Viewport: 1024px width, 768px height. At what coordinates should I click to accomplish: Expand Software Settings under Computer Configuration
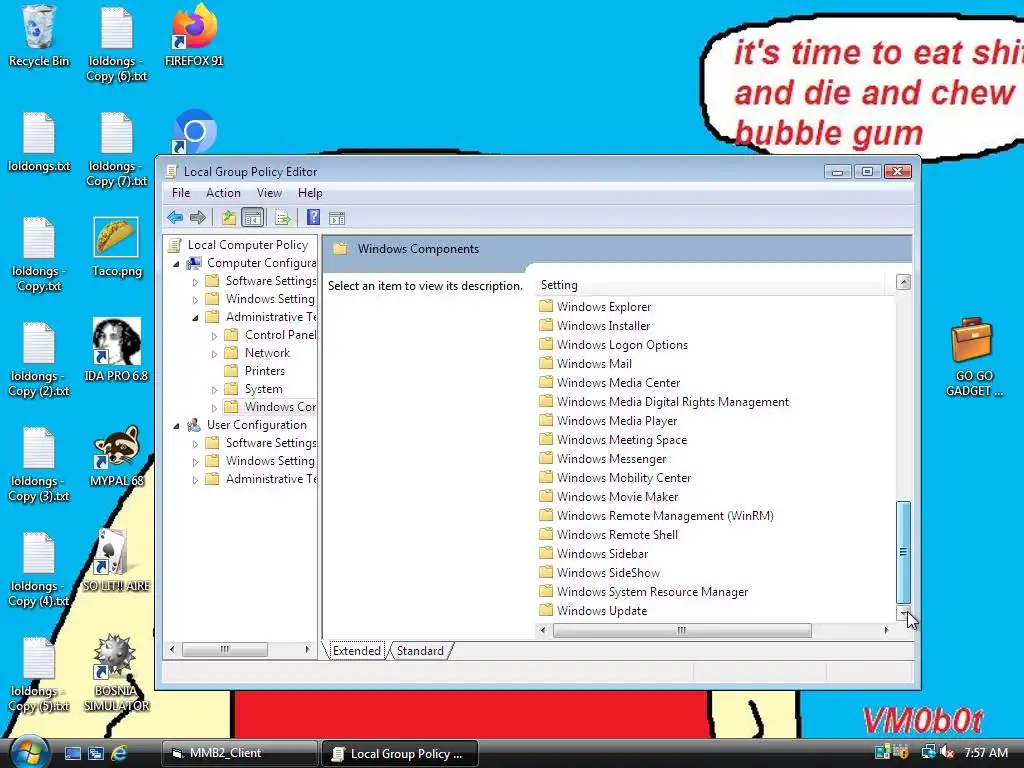click(x=195, y=282)
